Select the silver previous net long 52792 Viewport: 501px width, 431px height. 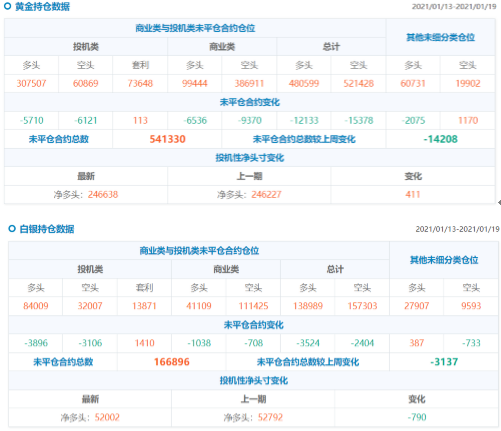270,417
